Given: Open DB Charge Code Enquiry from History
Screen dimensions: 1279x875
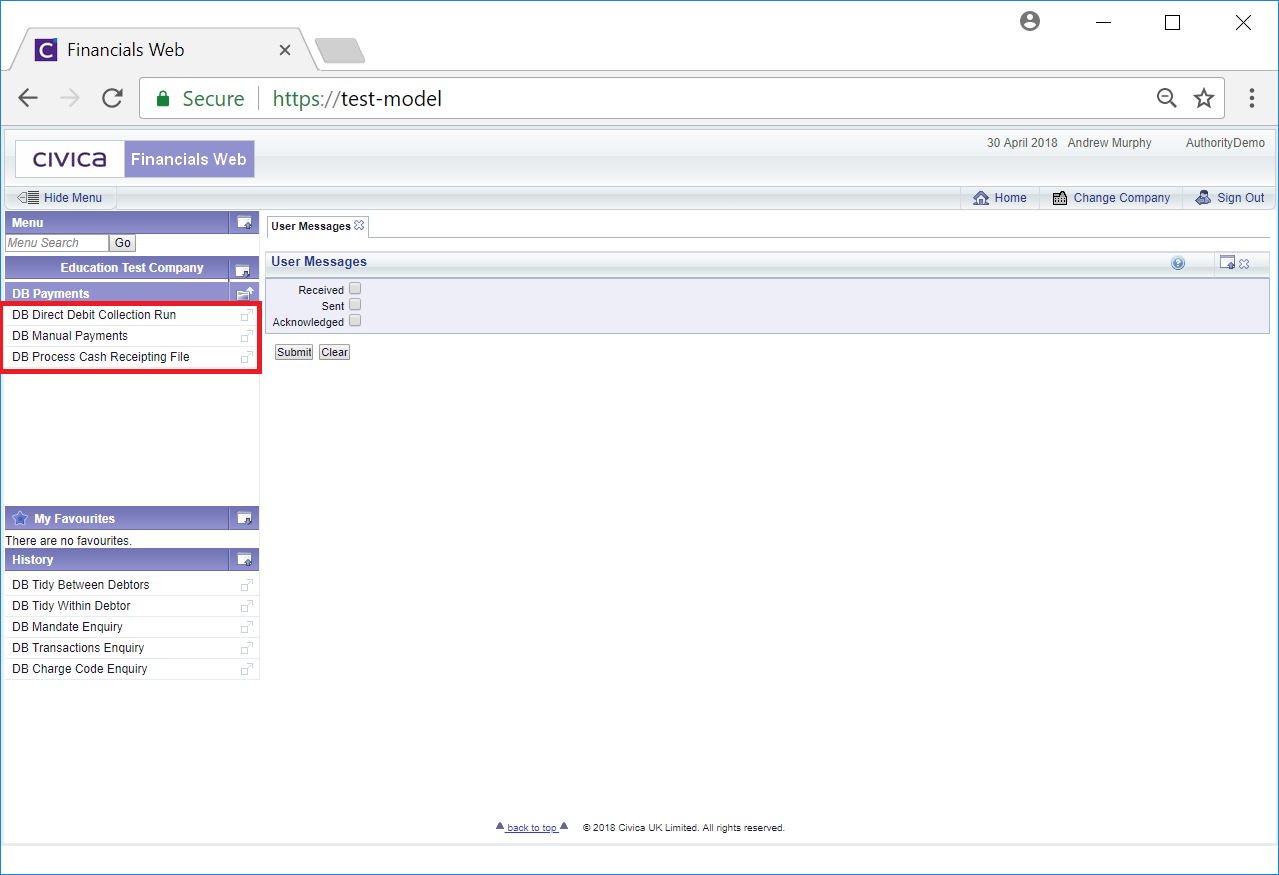Looking at the screenshot, I should tap(79, 669).
